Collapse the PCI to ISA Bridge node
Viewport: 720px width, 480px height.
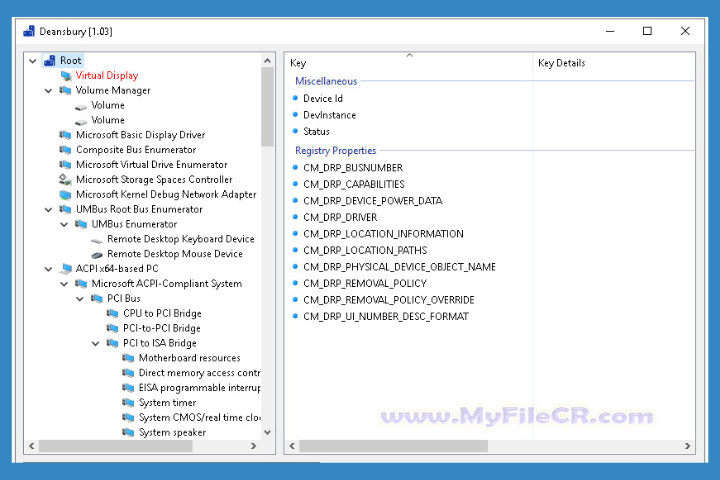pyautogui.click(x=96, y=343)
